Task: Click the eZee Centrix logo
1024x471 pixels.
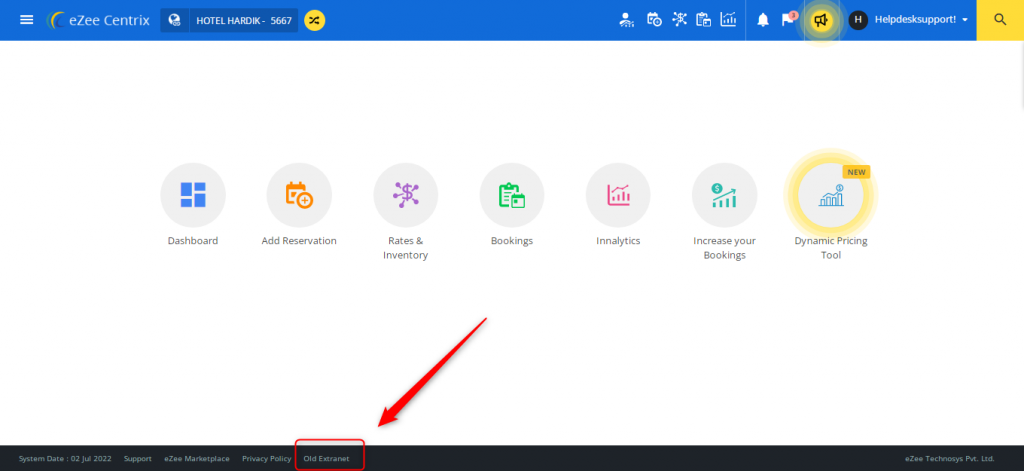Action: click(x=98, y=20)
